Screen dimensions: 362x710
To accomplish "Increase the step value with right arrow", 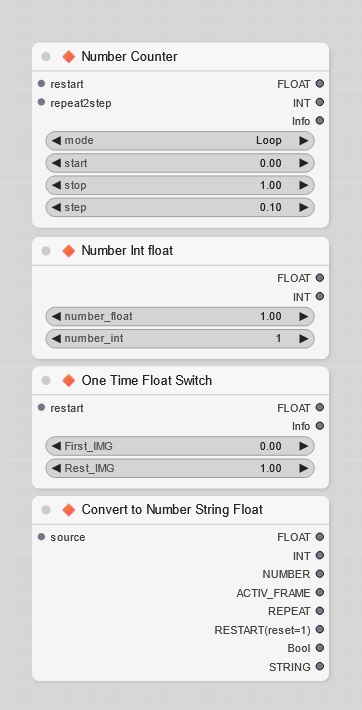I will click(304, 207).
